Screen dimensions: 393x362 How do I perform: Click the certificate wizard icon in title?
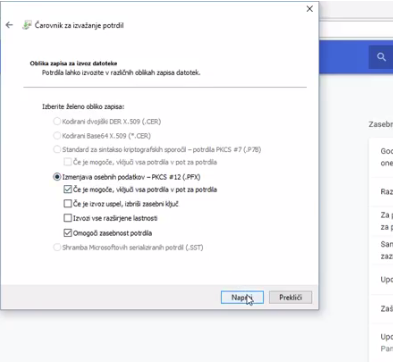(27, 25)
